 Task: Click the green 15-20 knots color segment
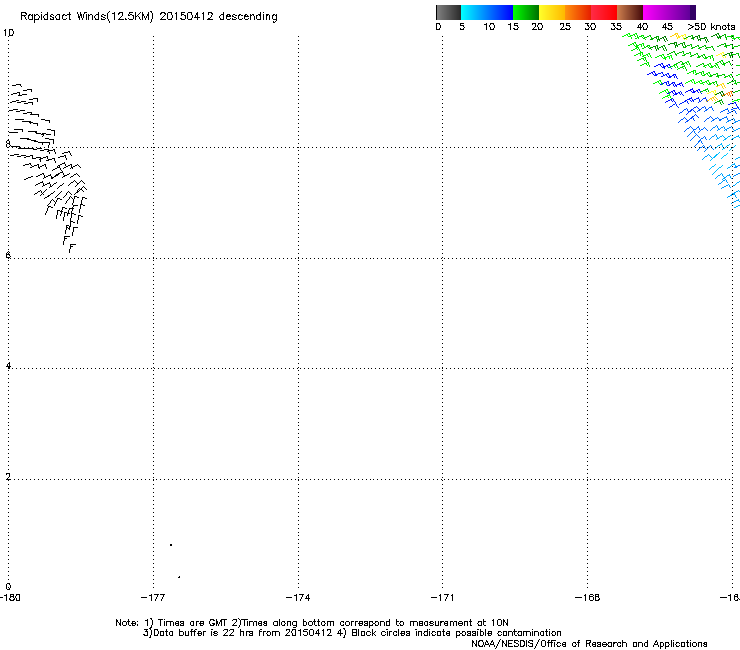click(526, 12)
